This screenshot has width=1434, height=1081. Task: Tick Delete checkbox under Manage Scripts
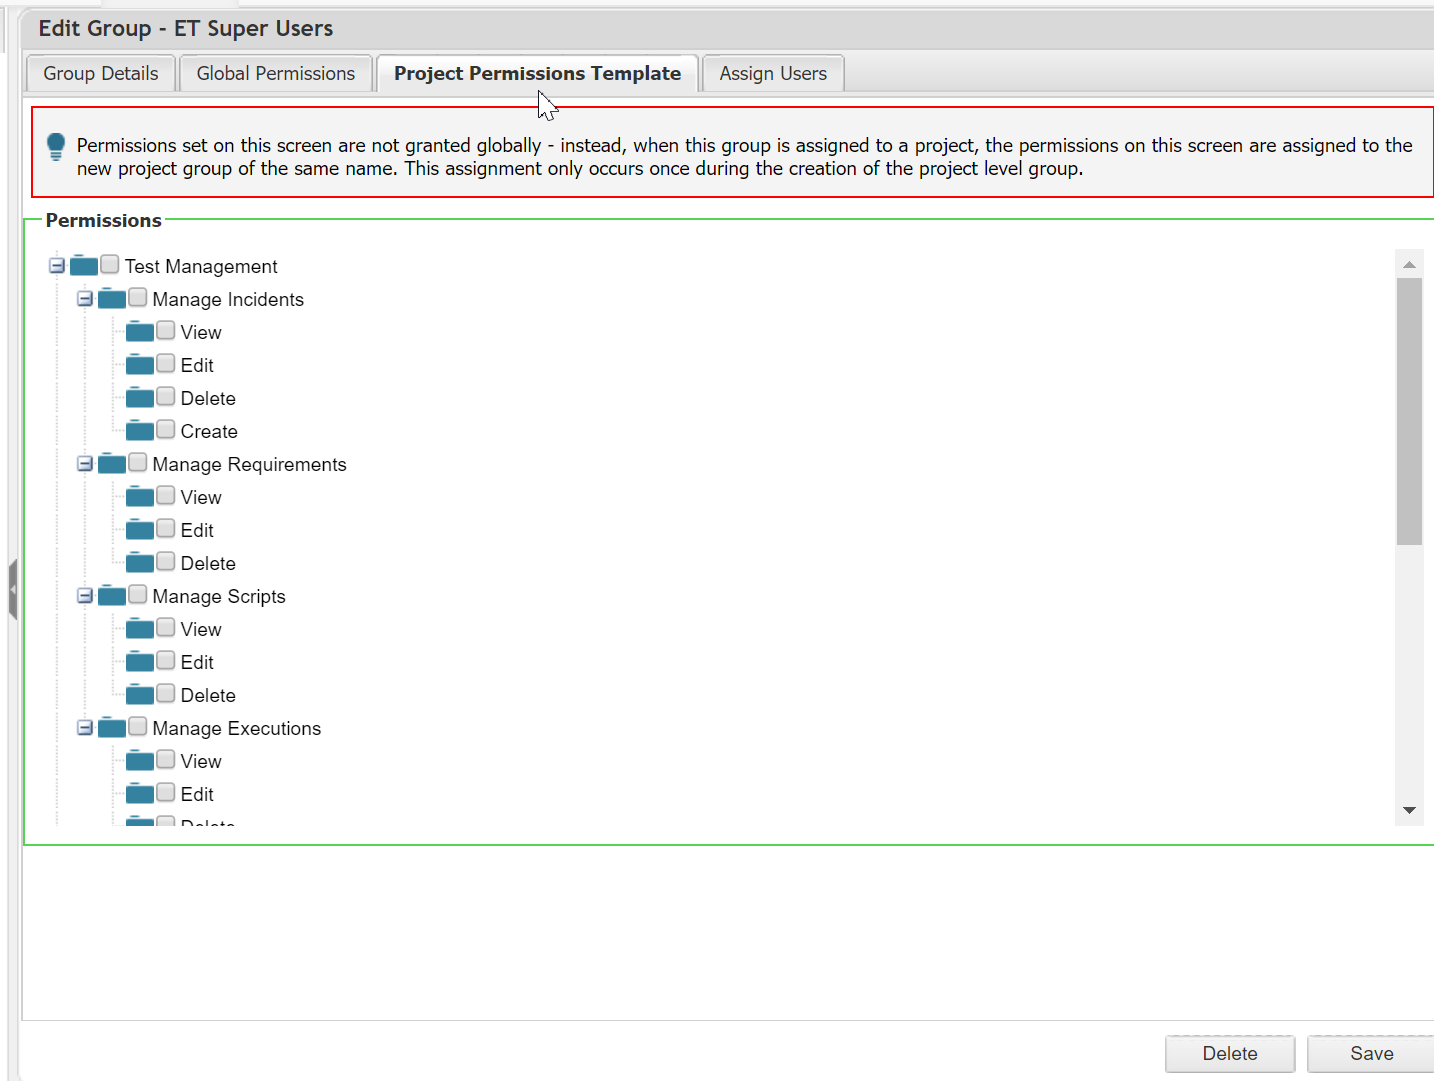pyautogui.click(x=166, y=694)
